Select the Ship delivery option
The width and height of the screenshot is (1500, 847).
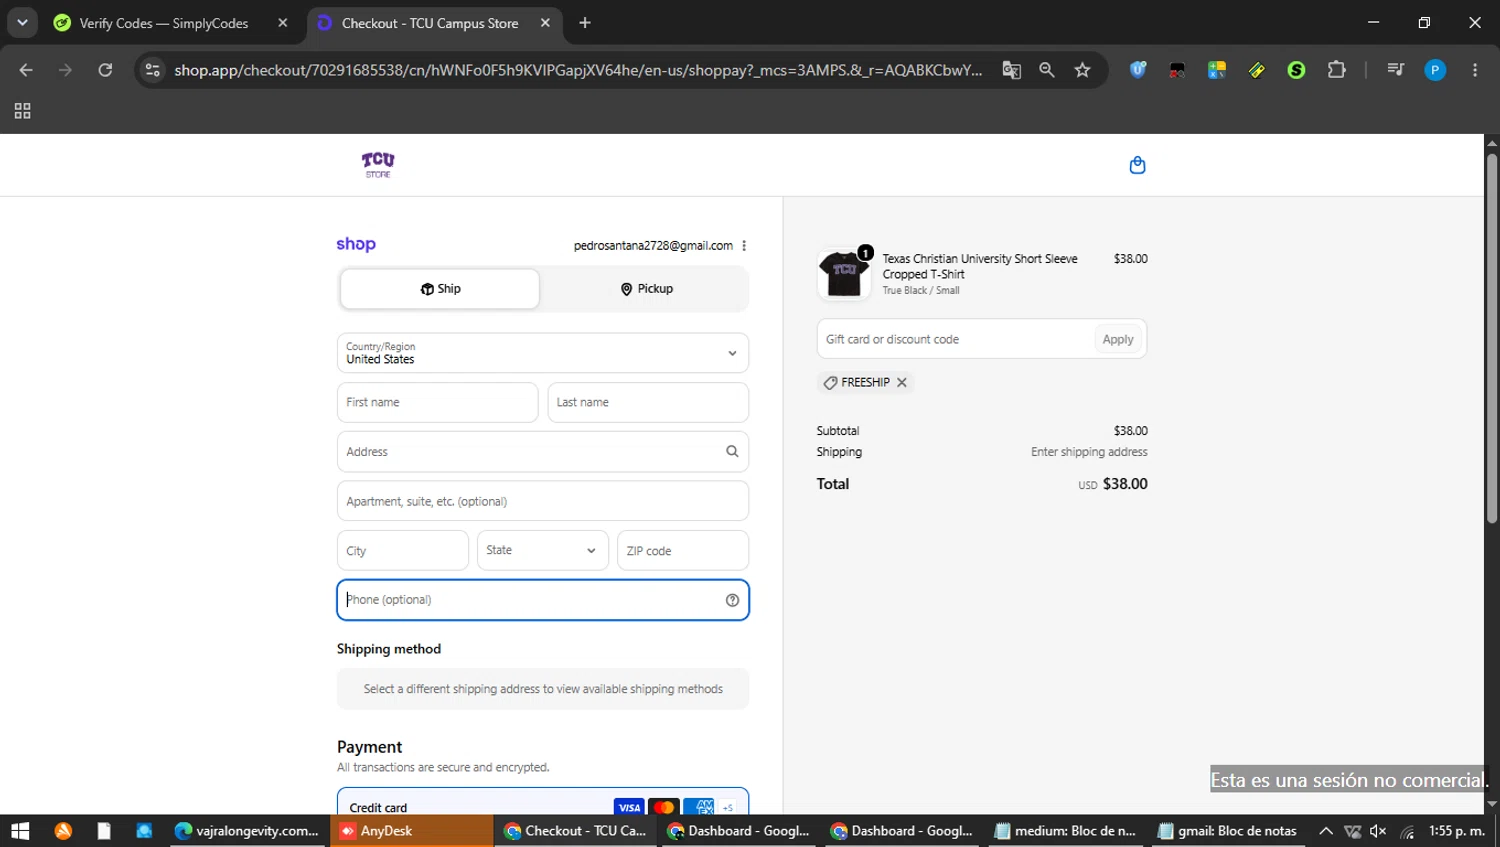point(440,289)
